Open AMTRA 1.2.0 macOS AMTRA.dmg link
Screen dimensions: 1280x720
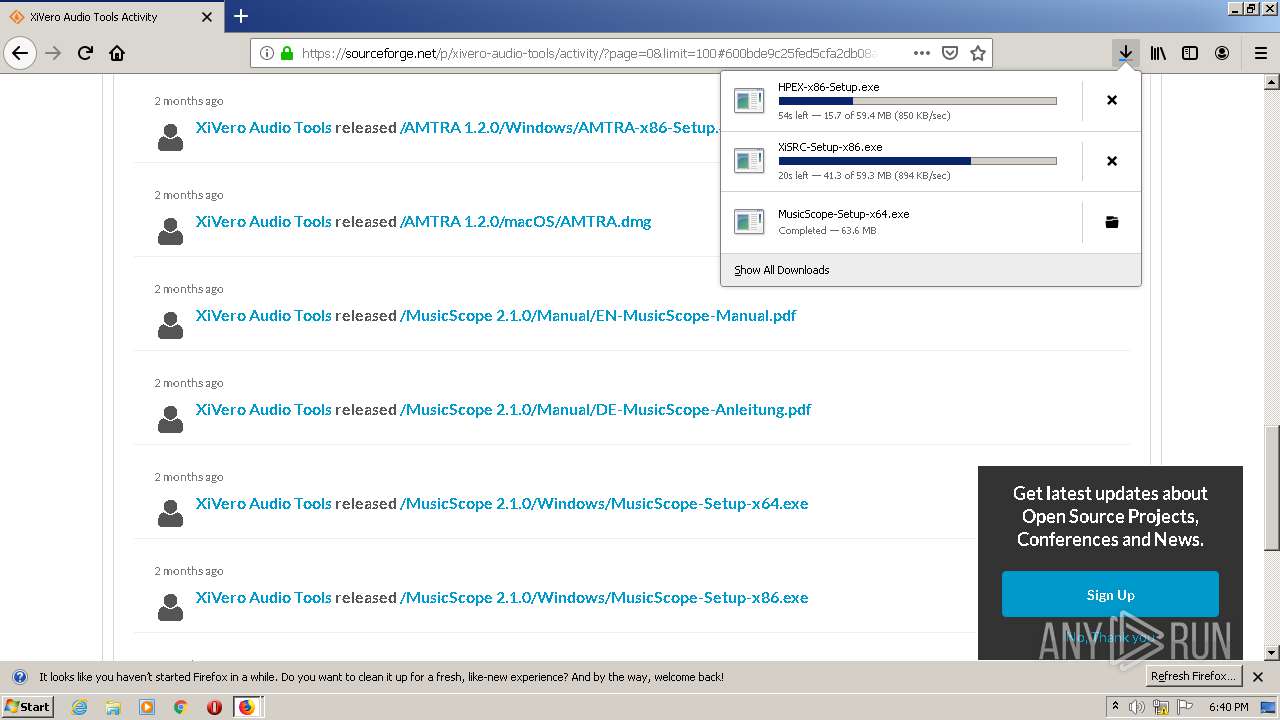(x=526, y=221)
